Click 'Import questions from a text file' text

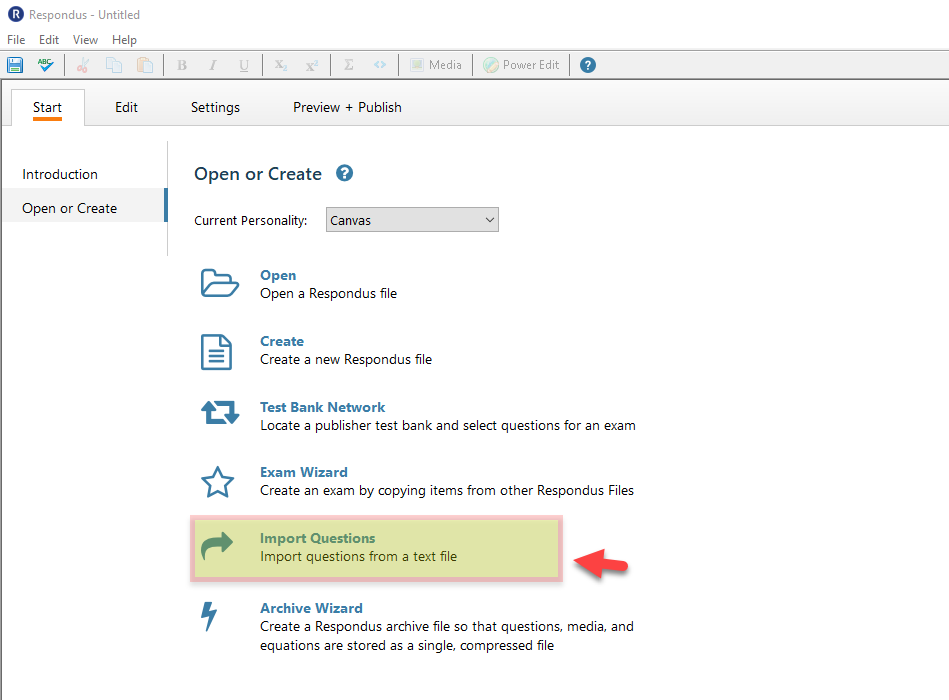click(358, 556)
